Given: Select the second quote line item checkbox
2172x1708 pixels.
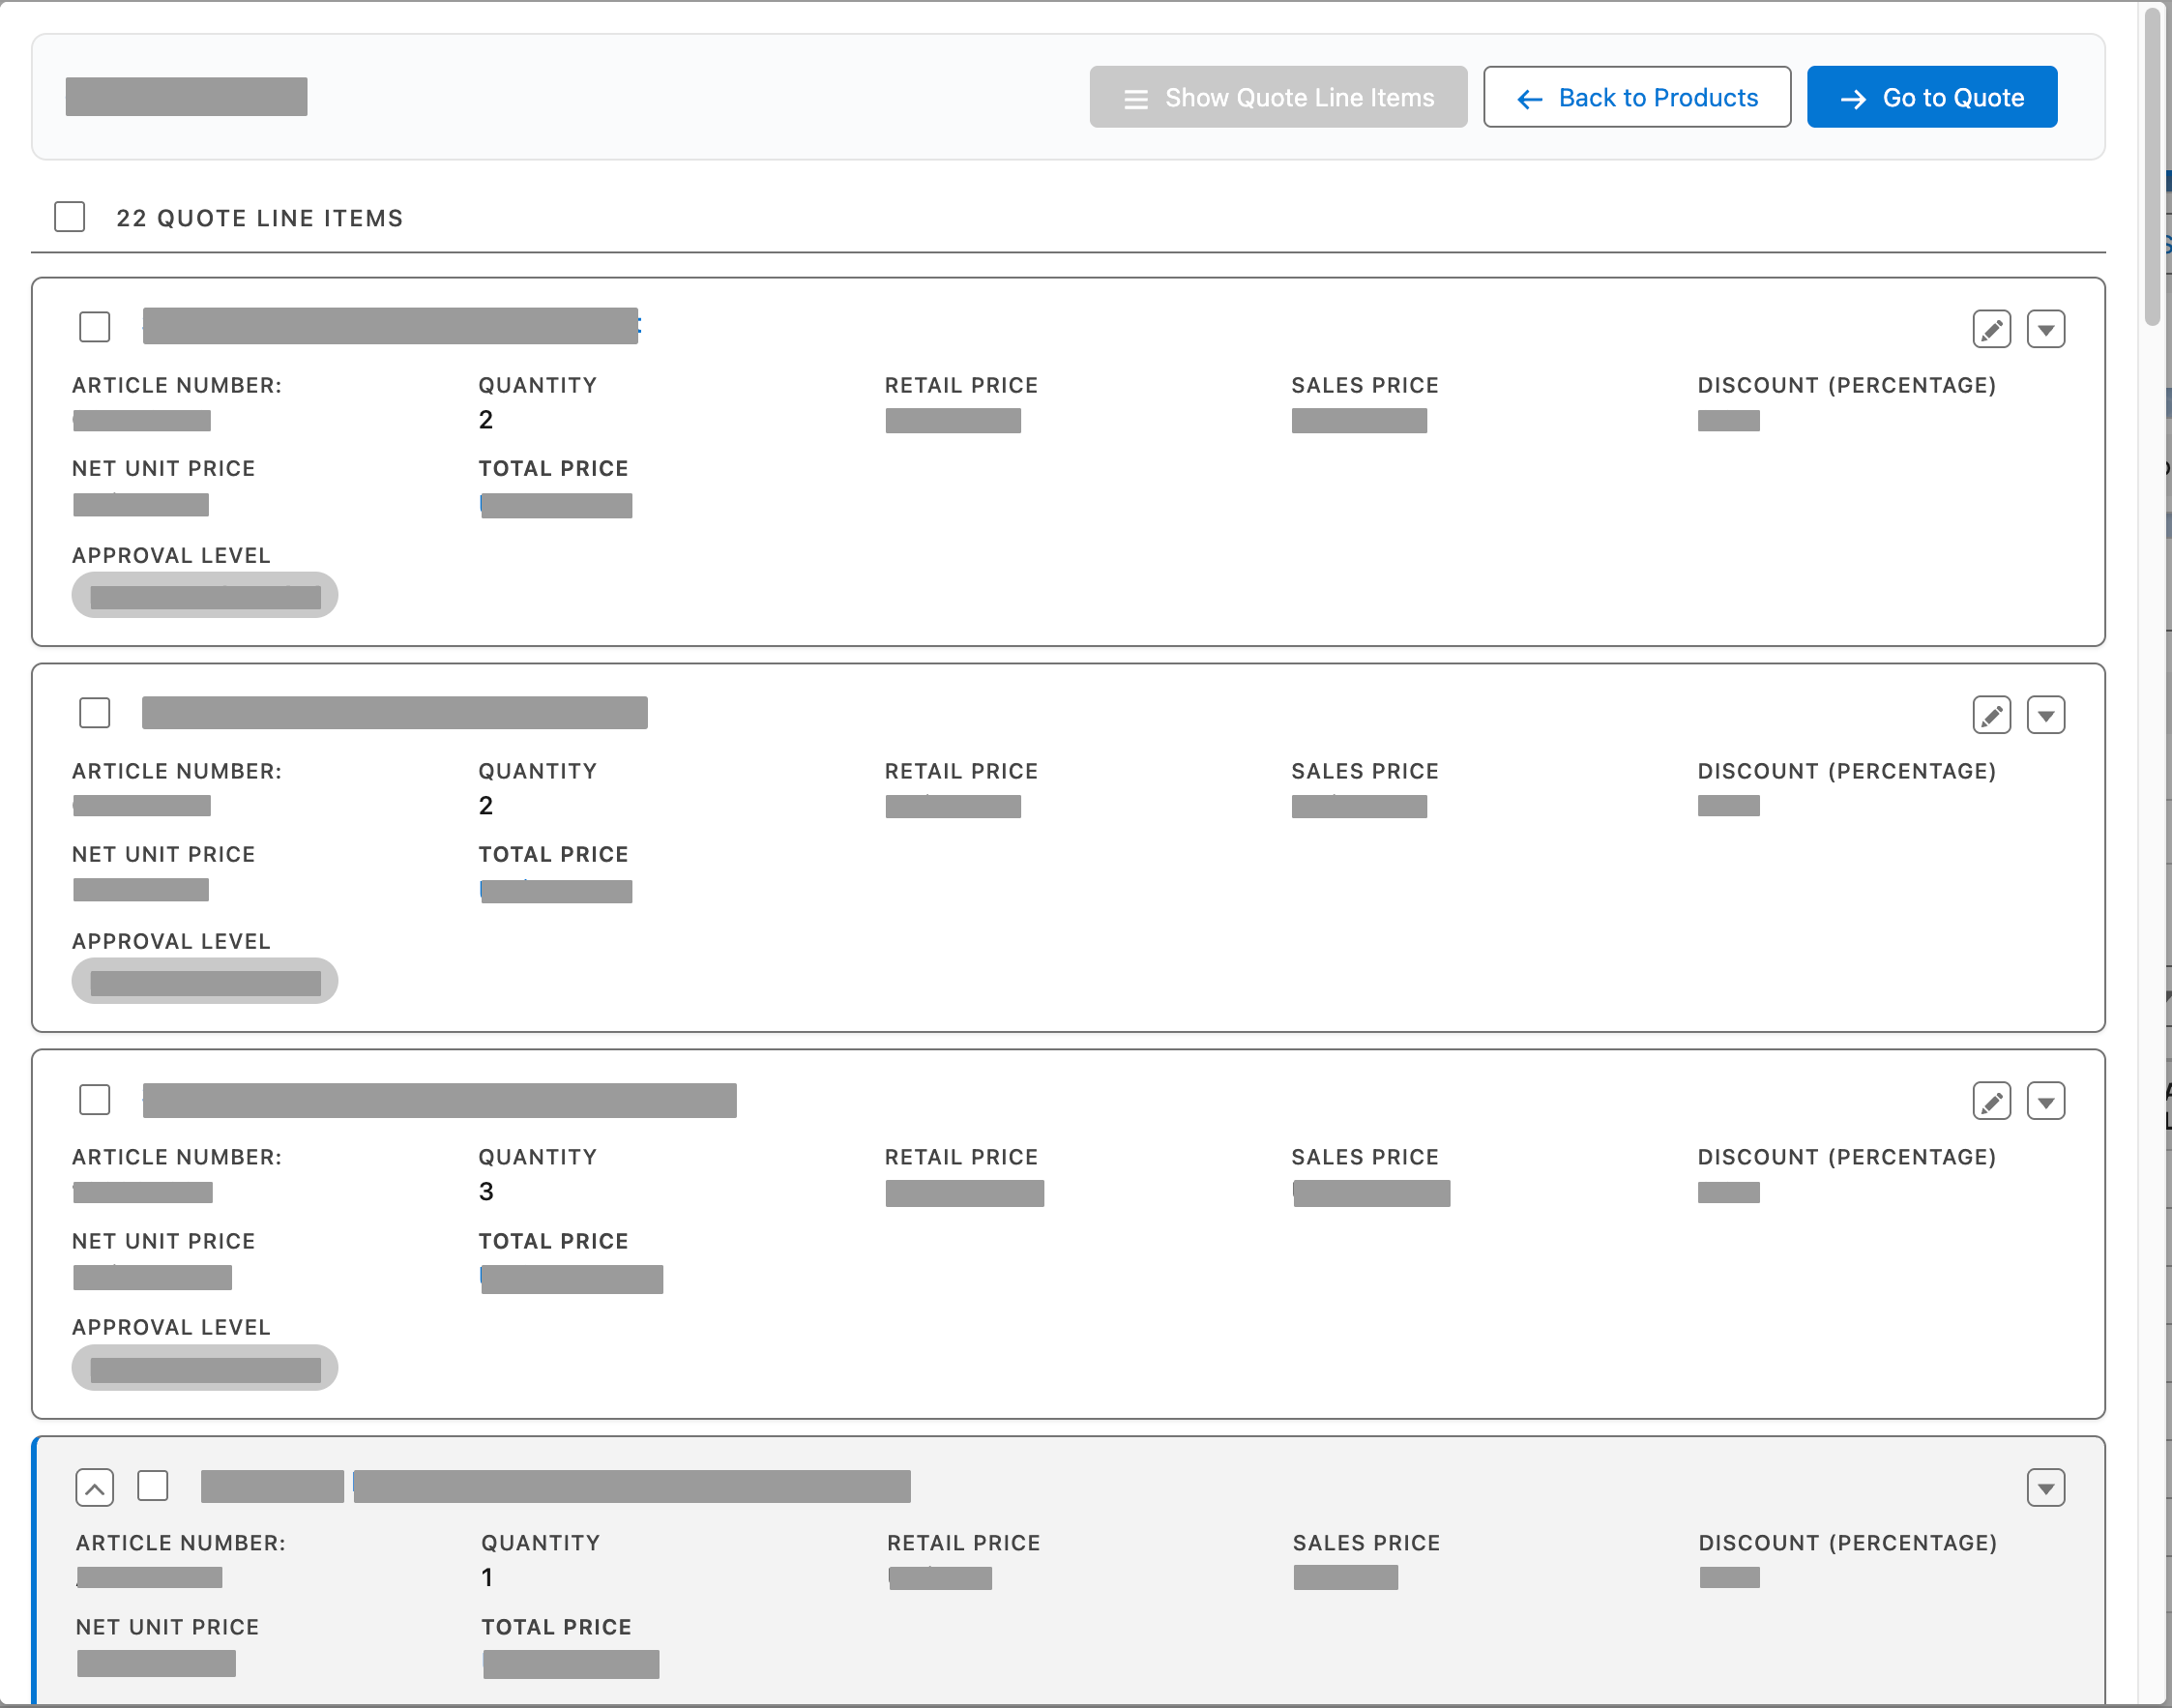Looking at the screenshot, I should point(95,712).
